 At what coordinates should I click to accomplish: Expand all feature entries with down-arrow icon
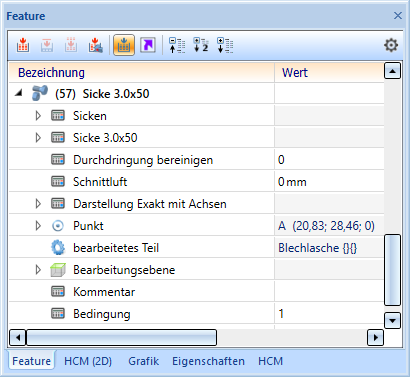tap(225, 45)
